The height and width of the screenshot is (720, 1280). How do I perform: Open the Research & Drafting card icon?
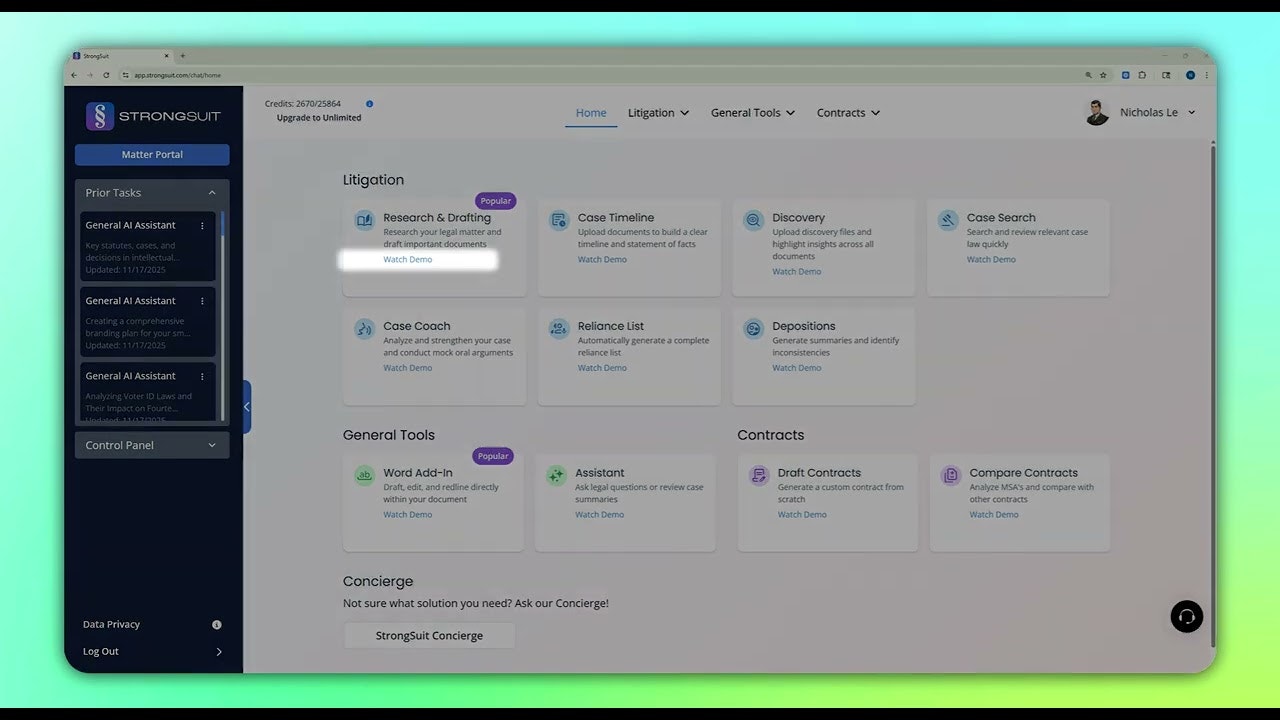[364, 220]
